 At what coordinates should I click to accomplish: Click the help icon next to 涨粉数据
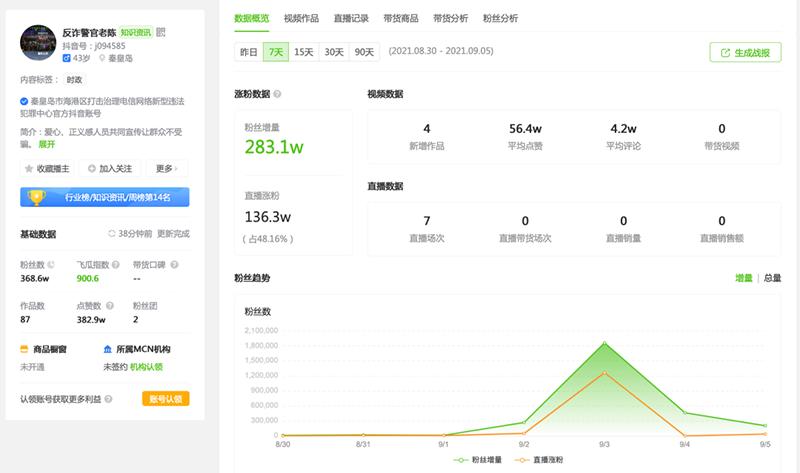pos(277,95)
